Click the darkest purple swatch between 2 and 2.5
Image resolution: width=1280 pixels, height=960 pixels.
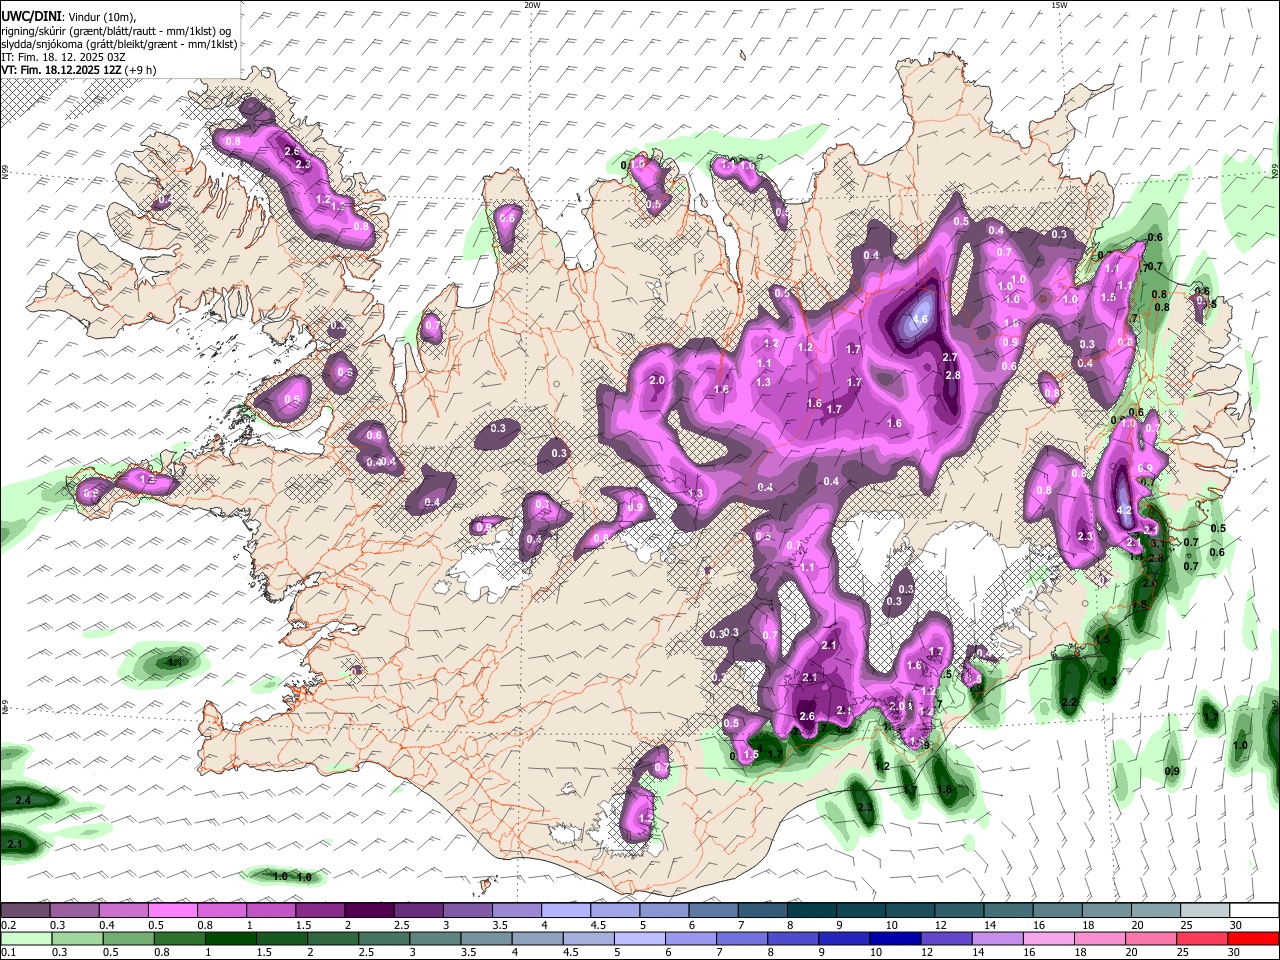[368, 911]
